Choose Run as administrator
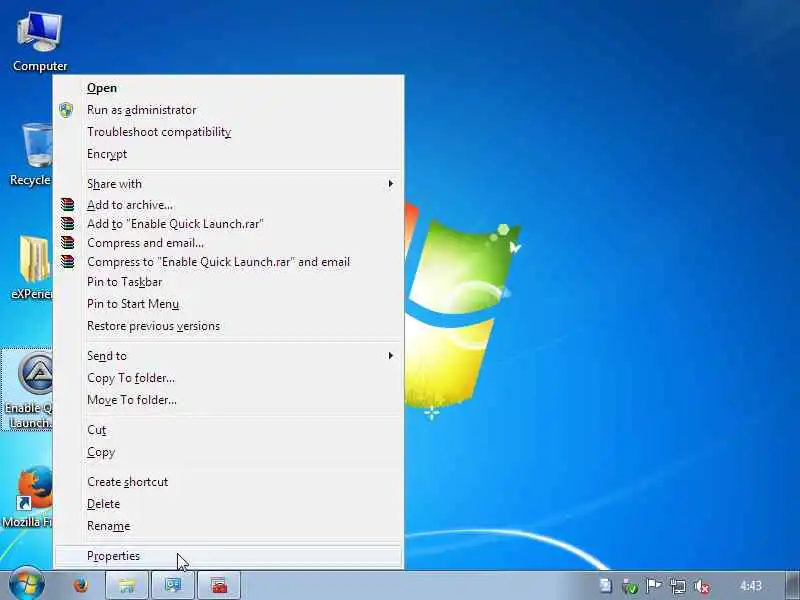 229,110
